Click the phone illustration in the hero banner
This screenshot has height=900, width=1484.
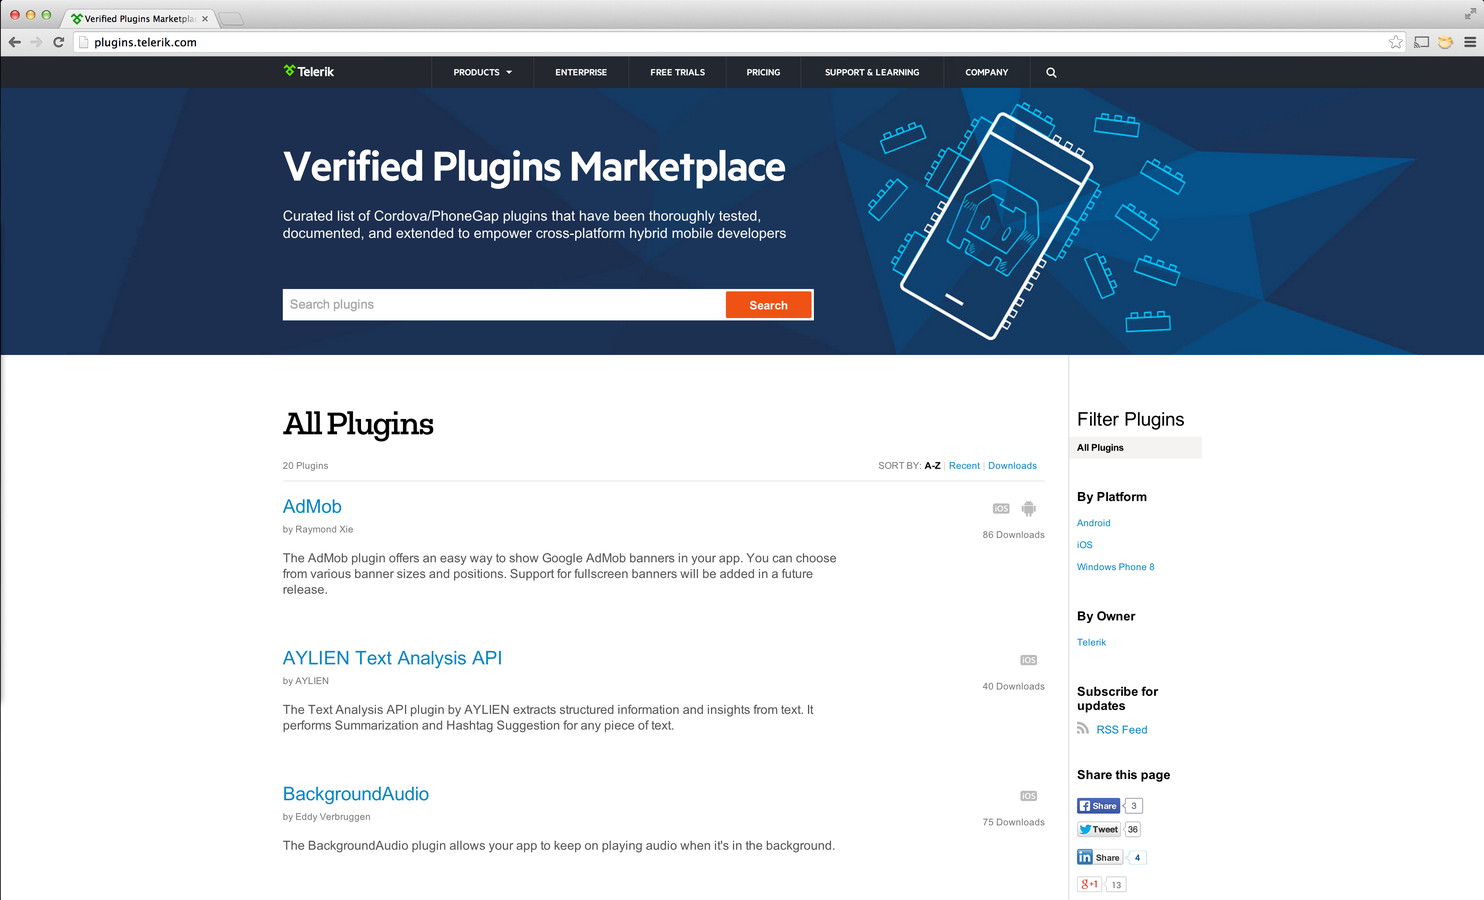click(996, 226)
